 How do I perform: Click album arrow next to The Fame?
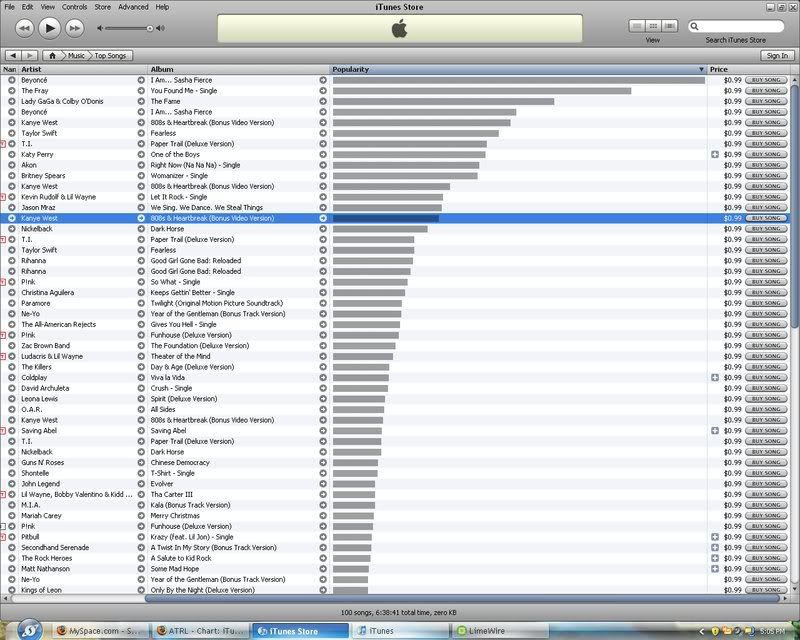322,101
